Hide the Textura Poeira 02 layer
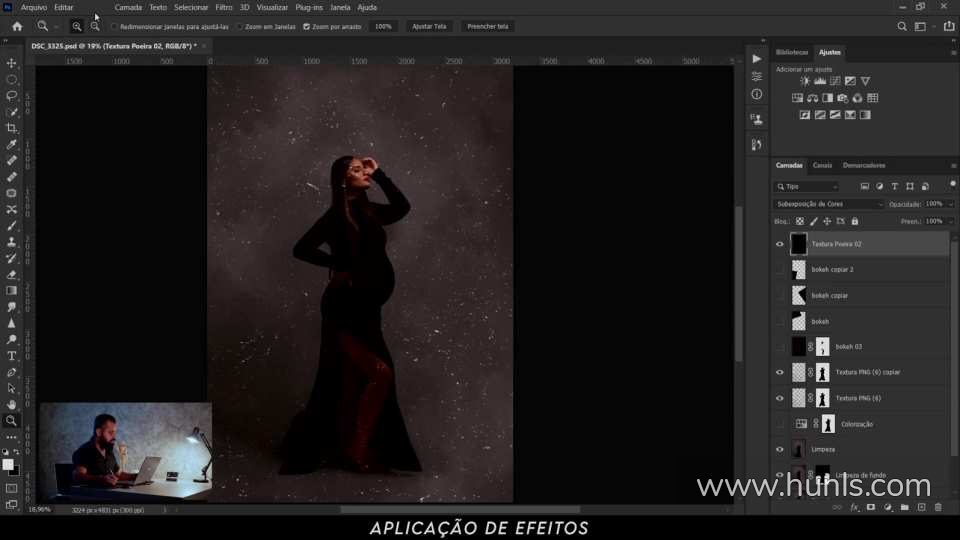This screenshot has height=540, width=960. pyautogui.click(x=780, y=243)
